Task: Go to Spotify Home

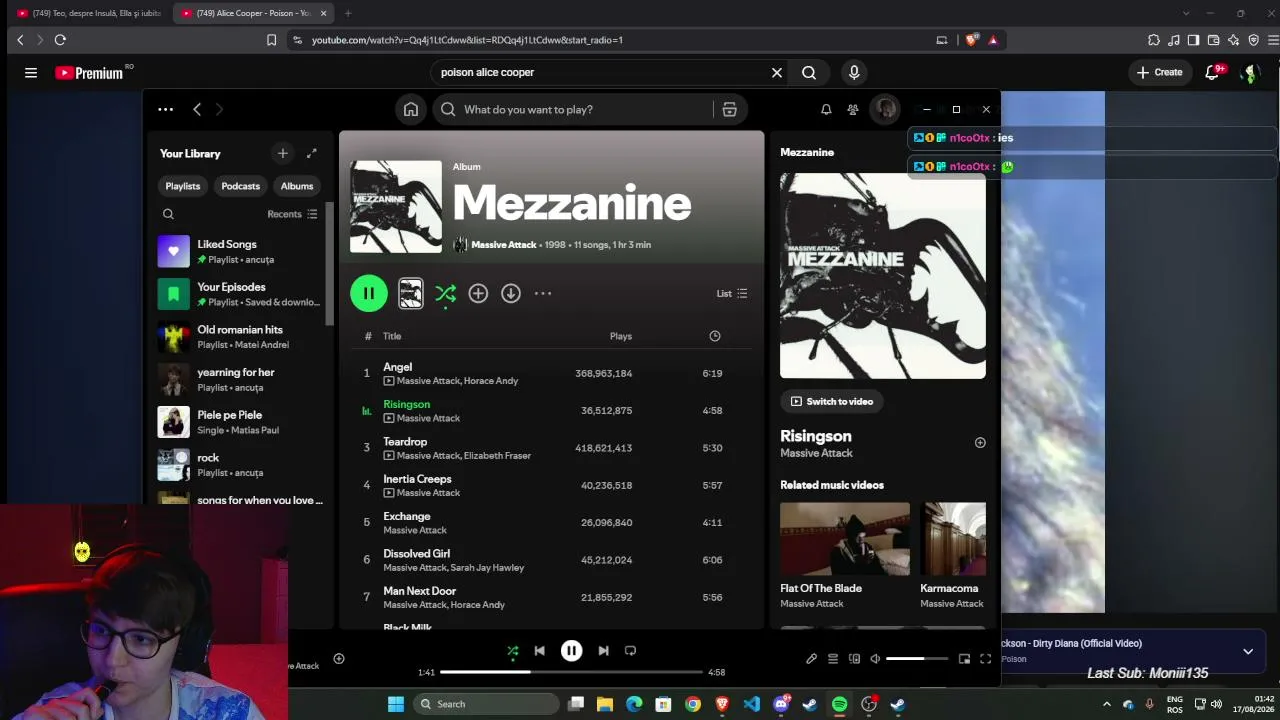Action: click(x=411, y=110)
